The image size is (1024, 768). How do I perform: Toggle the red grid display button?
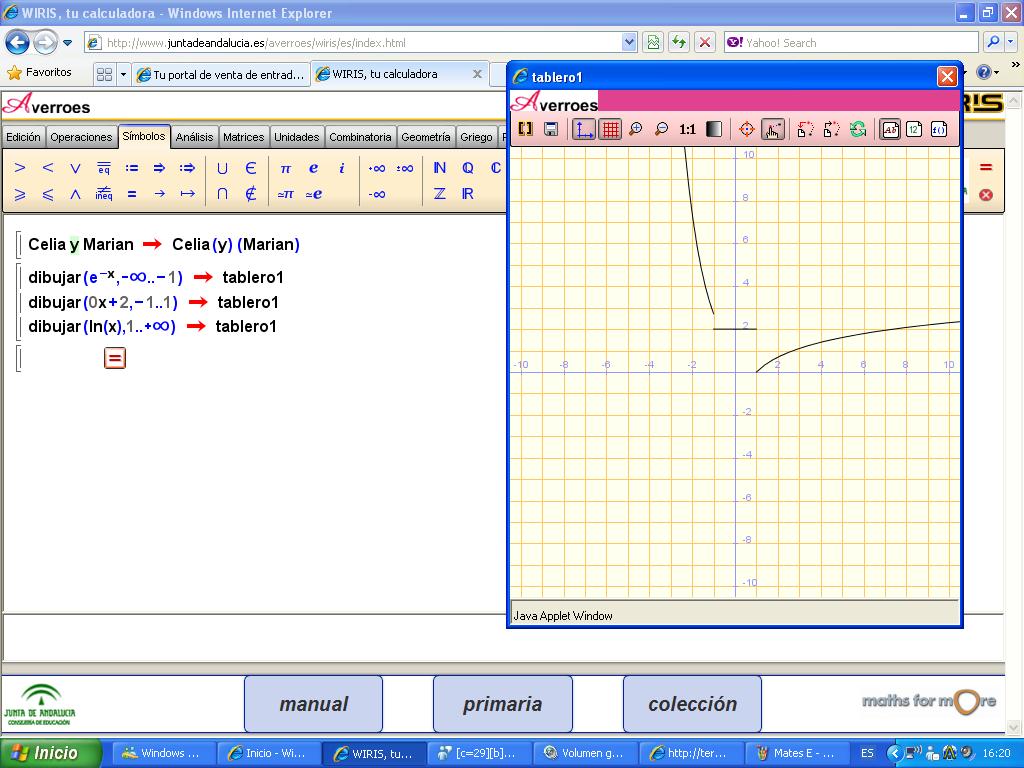coord(610,129)
